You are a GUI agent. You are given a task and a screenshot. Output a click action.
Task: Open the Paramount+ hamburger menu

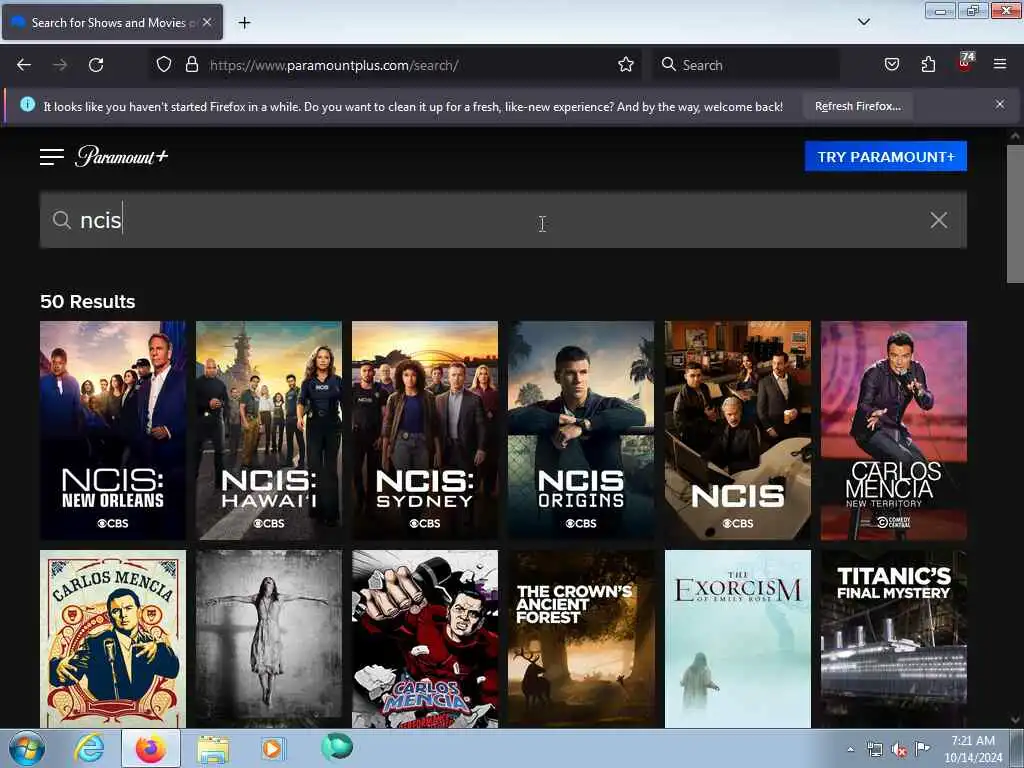point(52,157)
